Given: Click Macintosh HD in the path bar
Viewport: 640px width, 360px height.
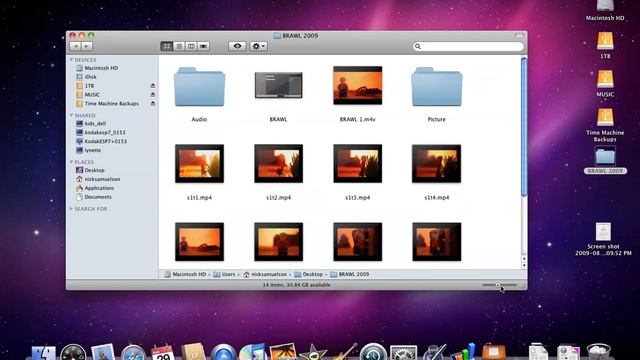Looking at the screenshot, I should (185, 274).
